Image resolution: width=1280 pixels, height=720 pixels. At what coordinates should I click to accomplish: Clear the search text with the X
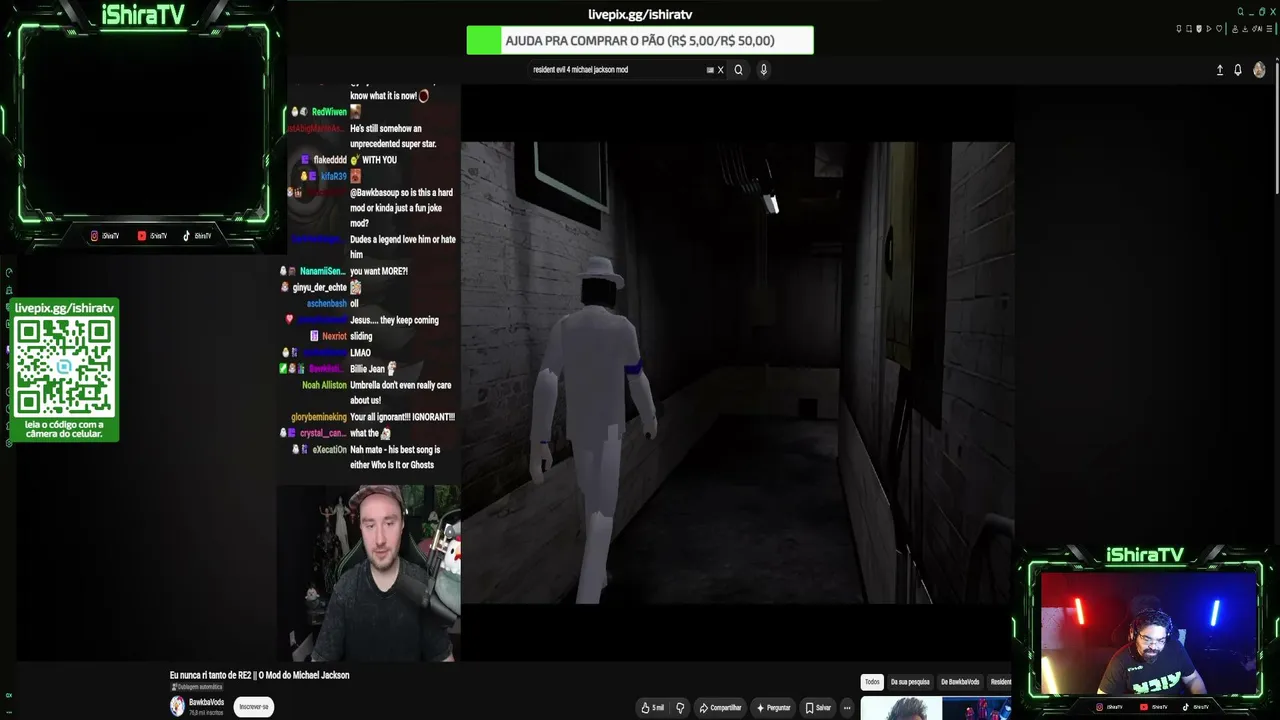point(720,70)
